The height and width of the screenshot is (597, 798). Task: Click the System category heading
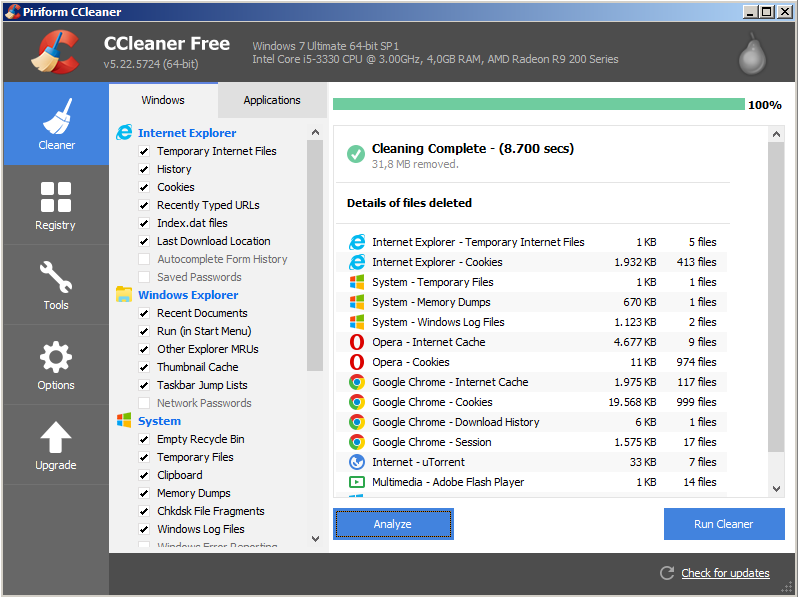pyautogui.click(x=159, y=421)
